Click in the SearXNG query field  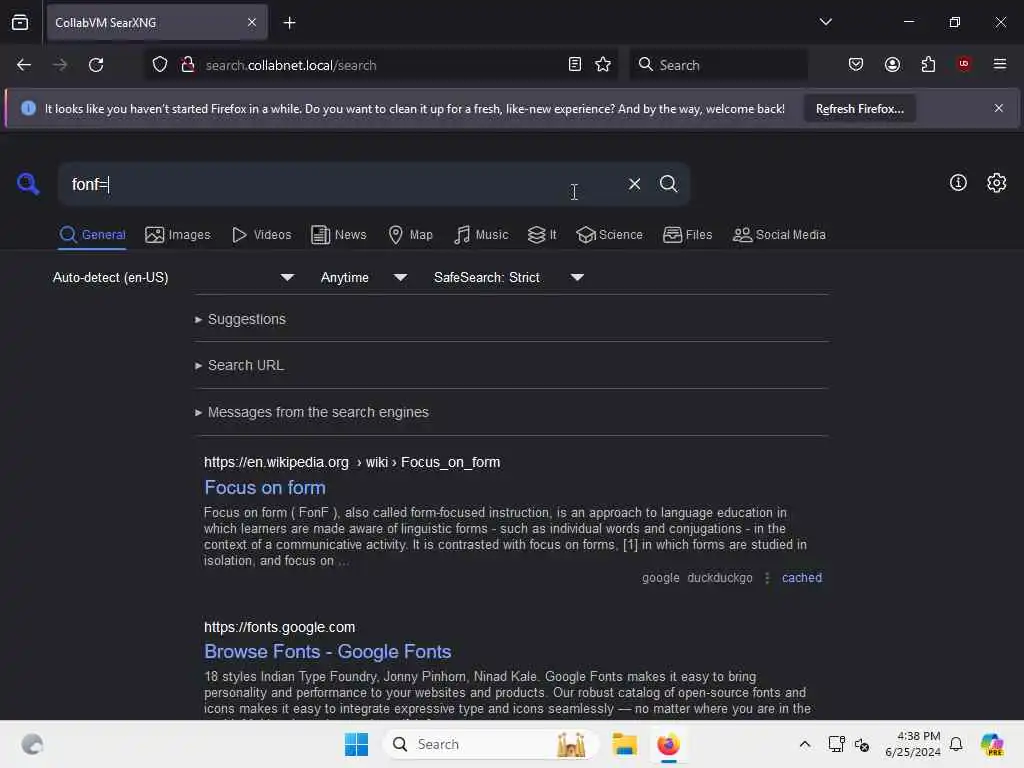[x=340, y=185]
